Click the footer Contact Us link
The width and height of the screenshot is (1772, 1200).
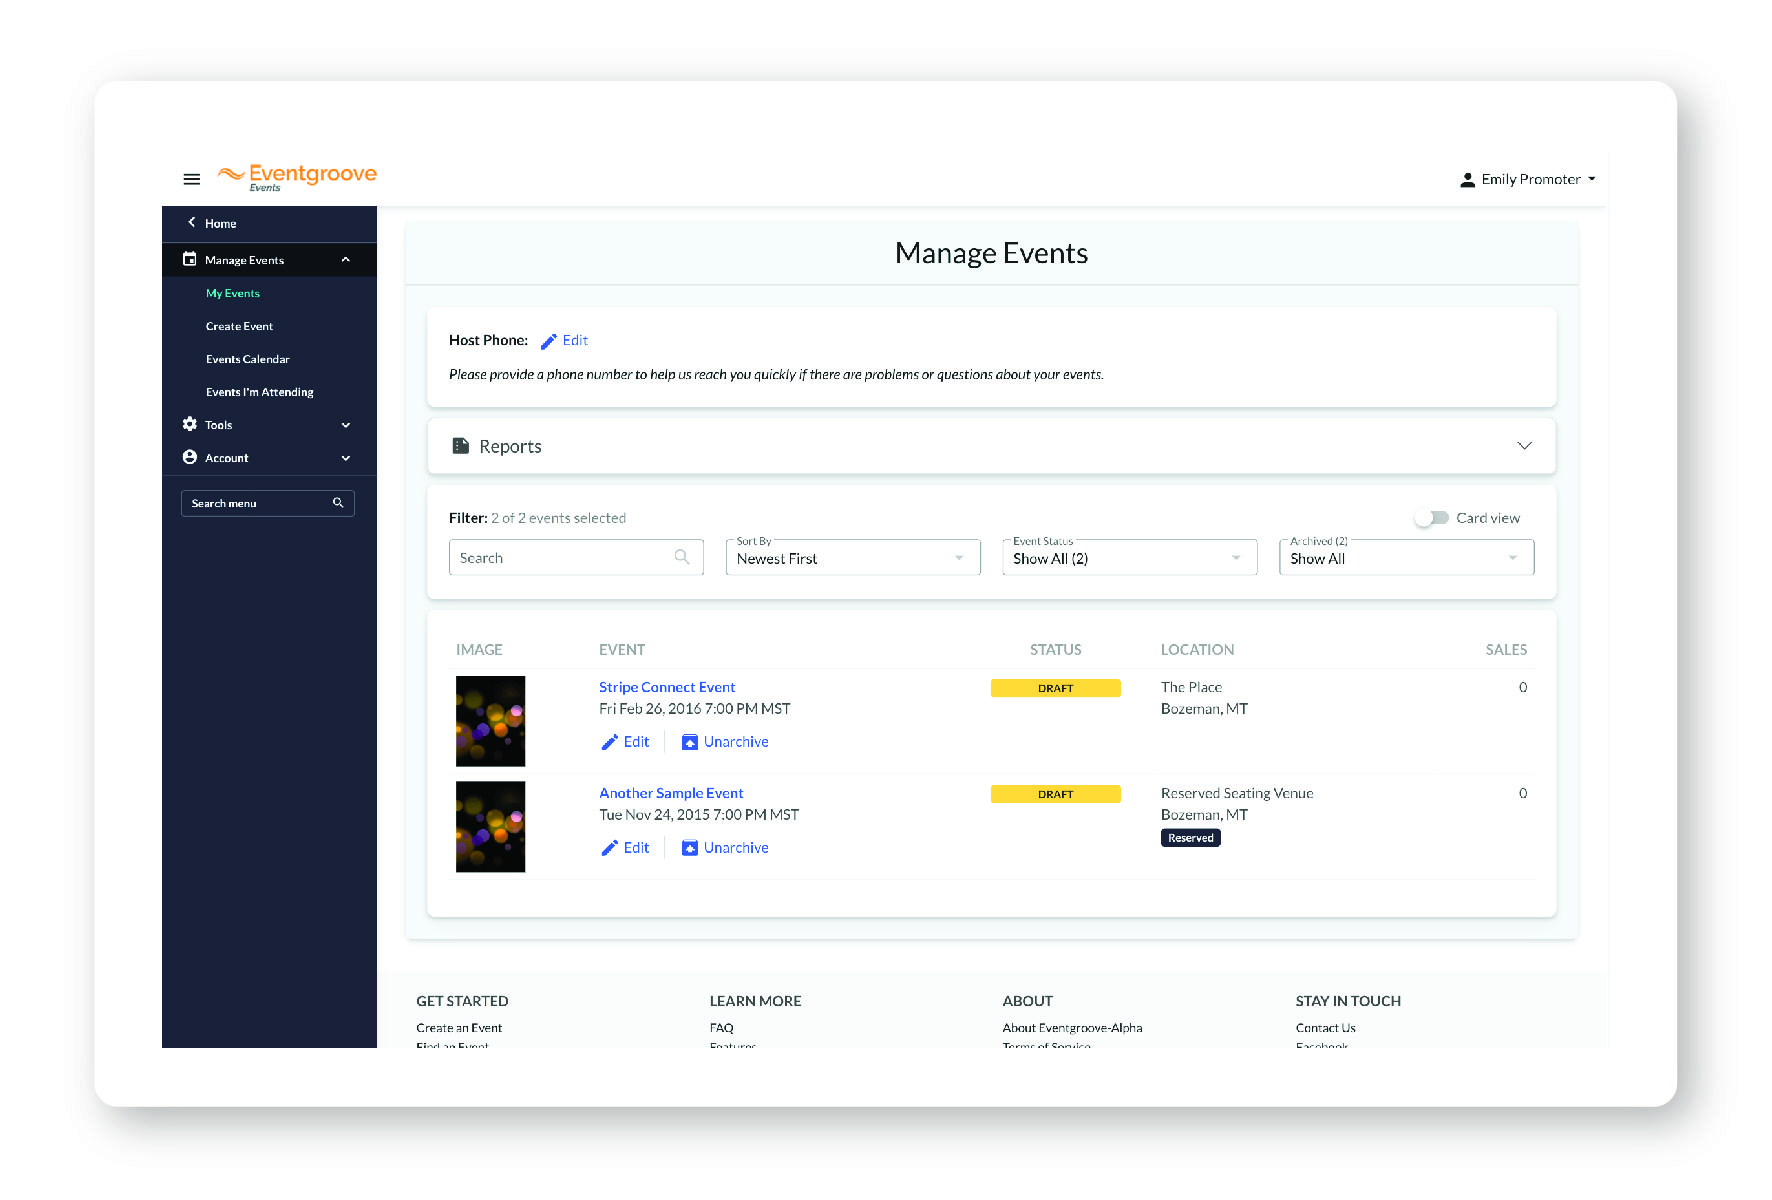coord(1326,1028)
